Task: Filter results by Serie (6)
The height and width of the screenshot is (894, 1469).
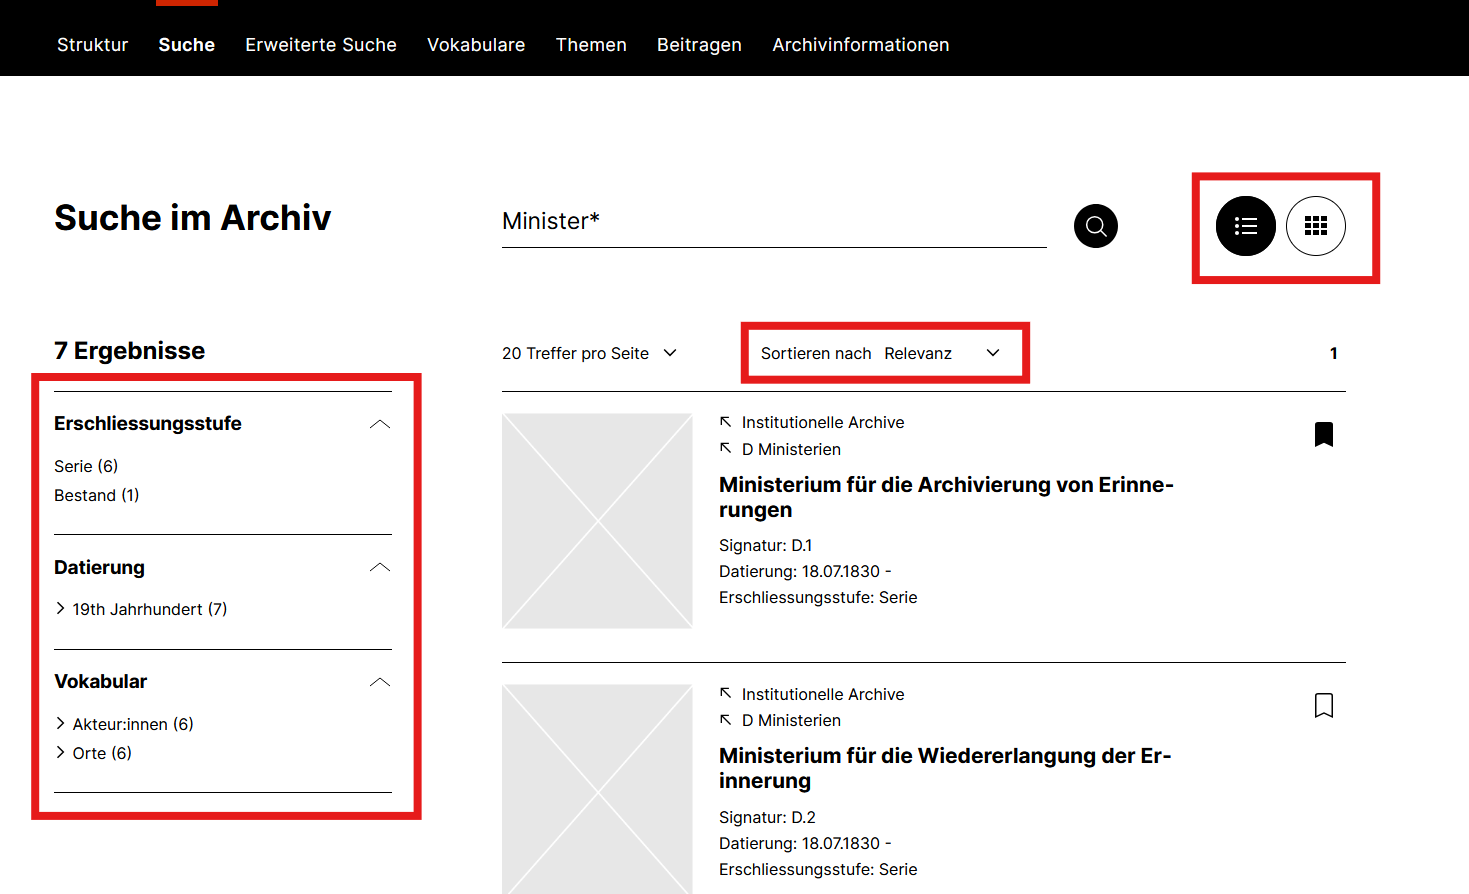Action: (86, 466)
